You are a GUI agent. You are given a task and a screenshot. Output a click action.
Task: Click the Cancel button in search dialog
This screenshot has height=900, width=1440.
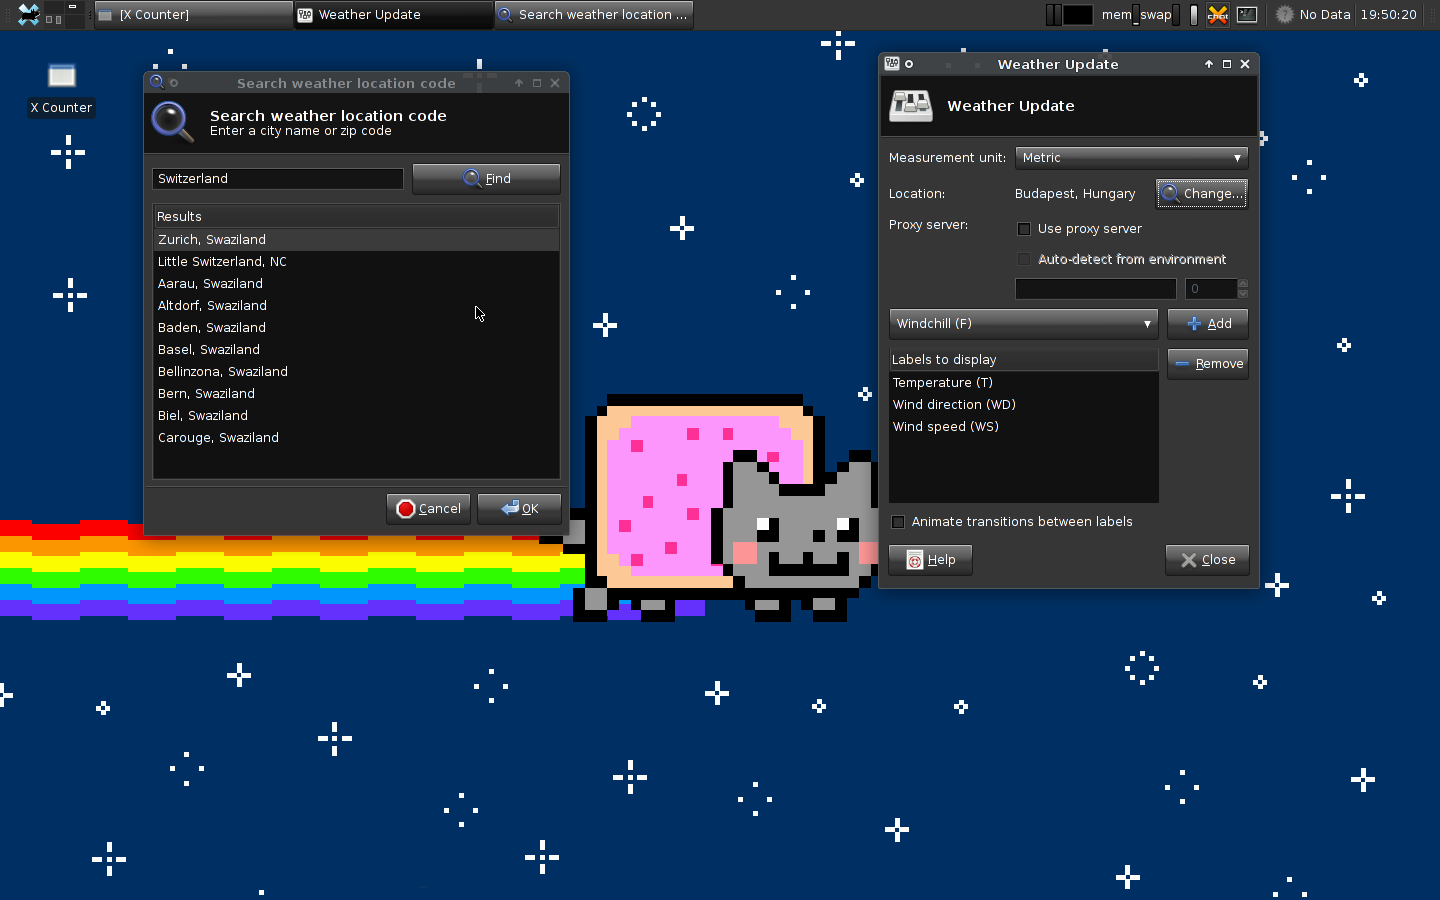(x=428, y=509)
